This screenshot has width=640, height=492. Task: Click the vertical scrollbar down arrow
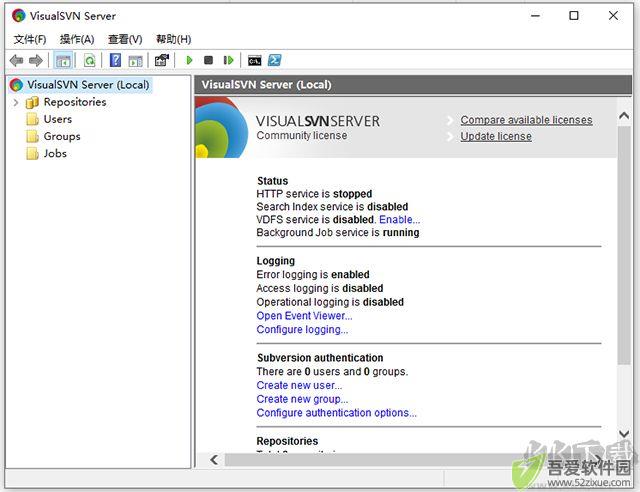point(624,434)
